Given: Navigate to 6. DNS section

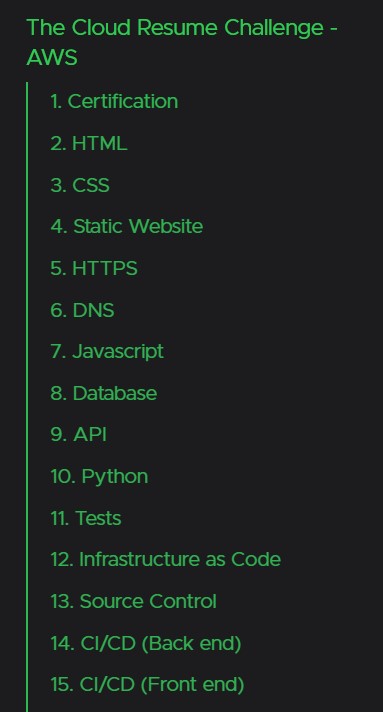Looking at the screenshot, I should pos(82,311).
